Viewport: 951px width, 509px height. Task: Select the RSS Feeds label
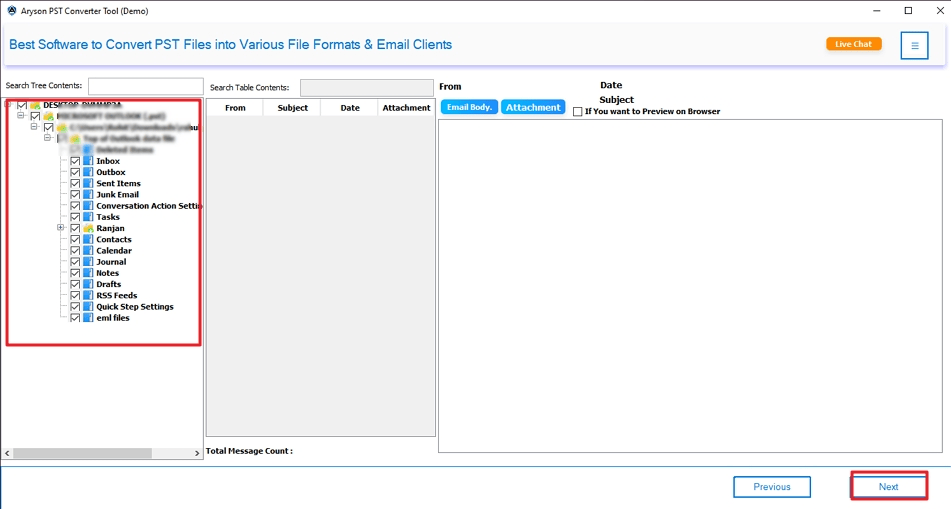[116, 295]
